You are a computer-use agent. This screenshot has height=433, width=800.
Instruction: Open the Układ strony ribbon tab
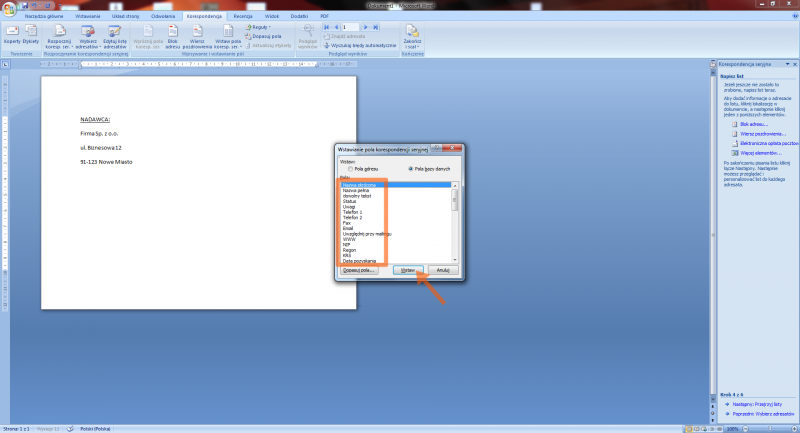pyautogui.click(x=126, y=17)
